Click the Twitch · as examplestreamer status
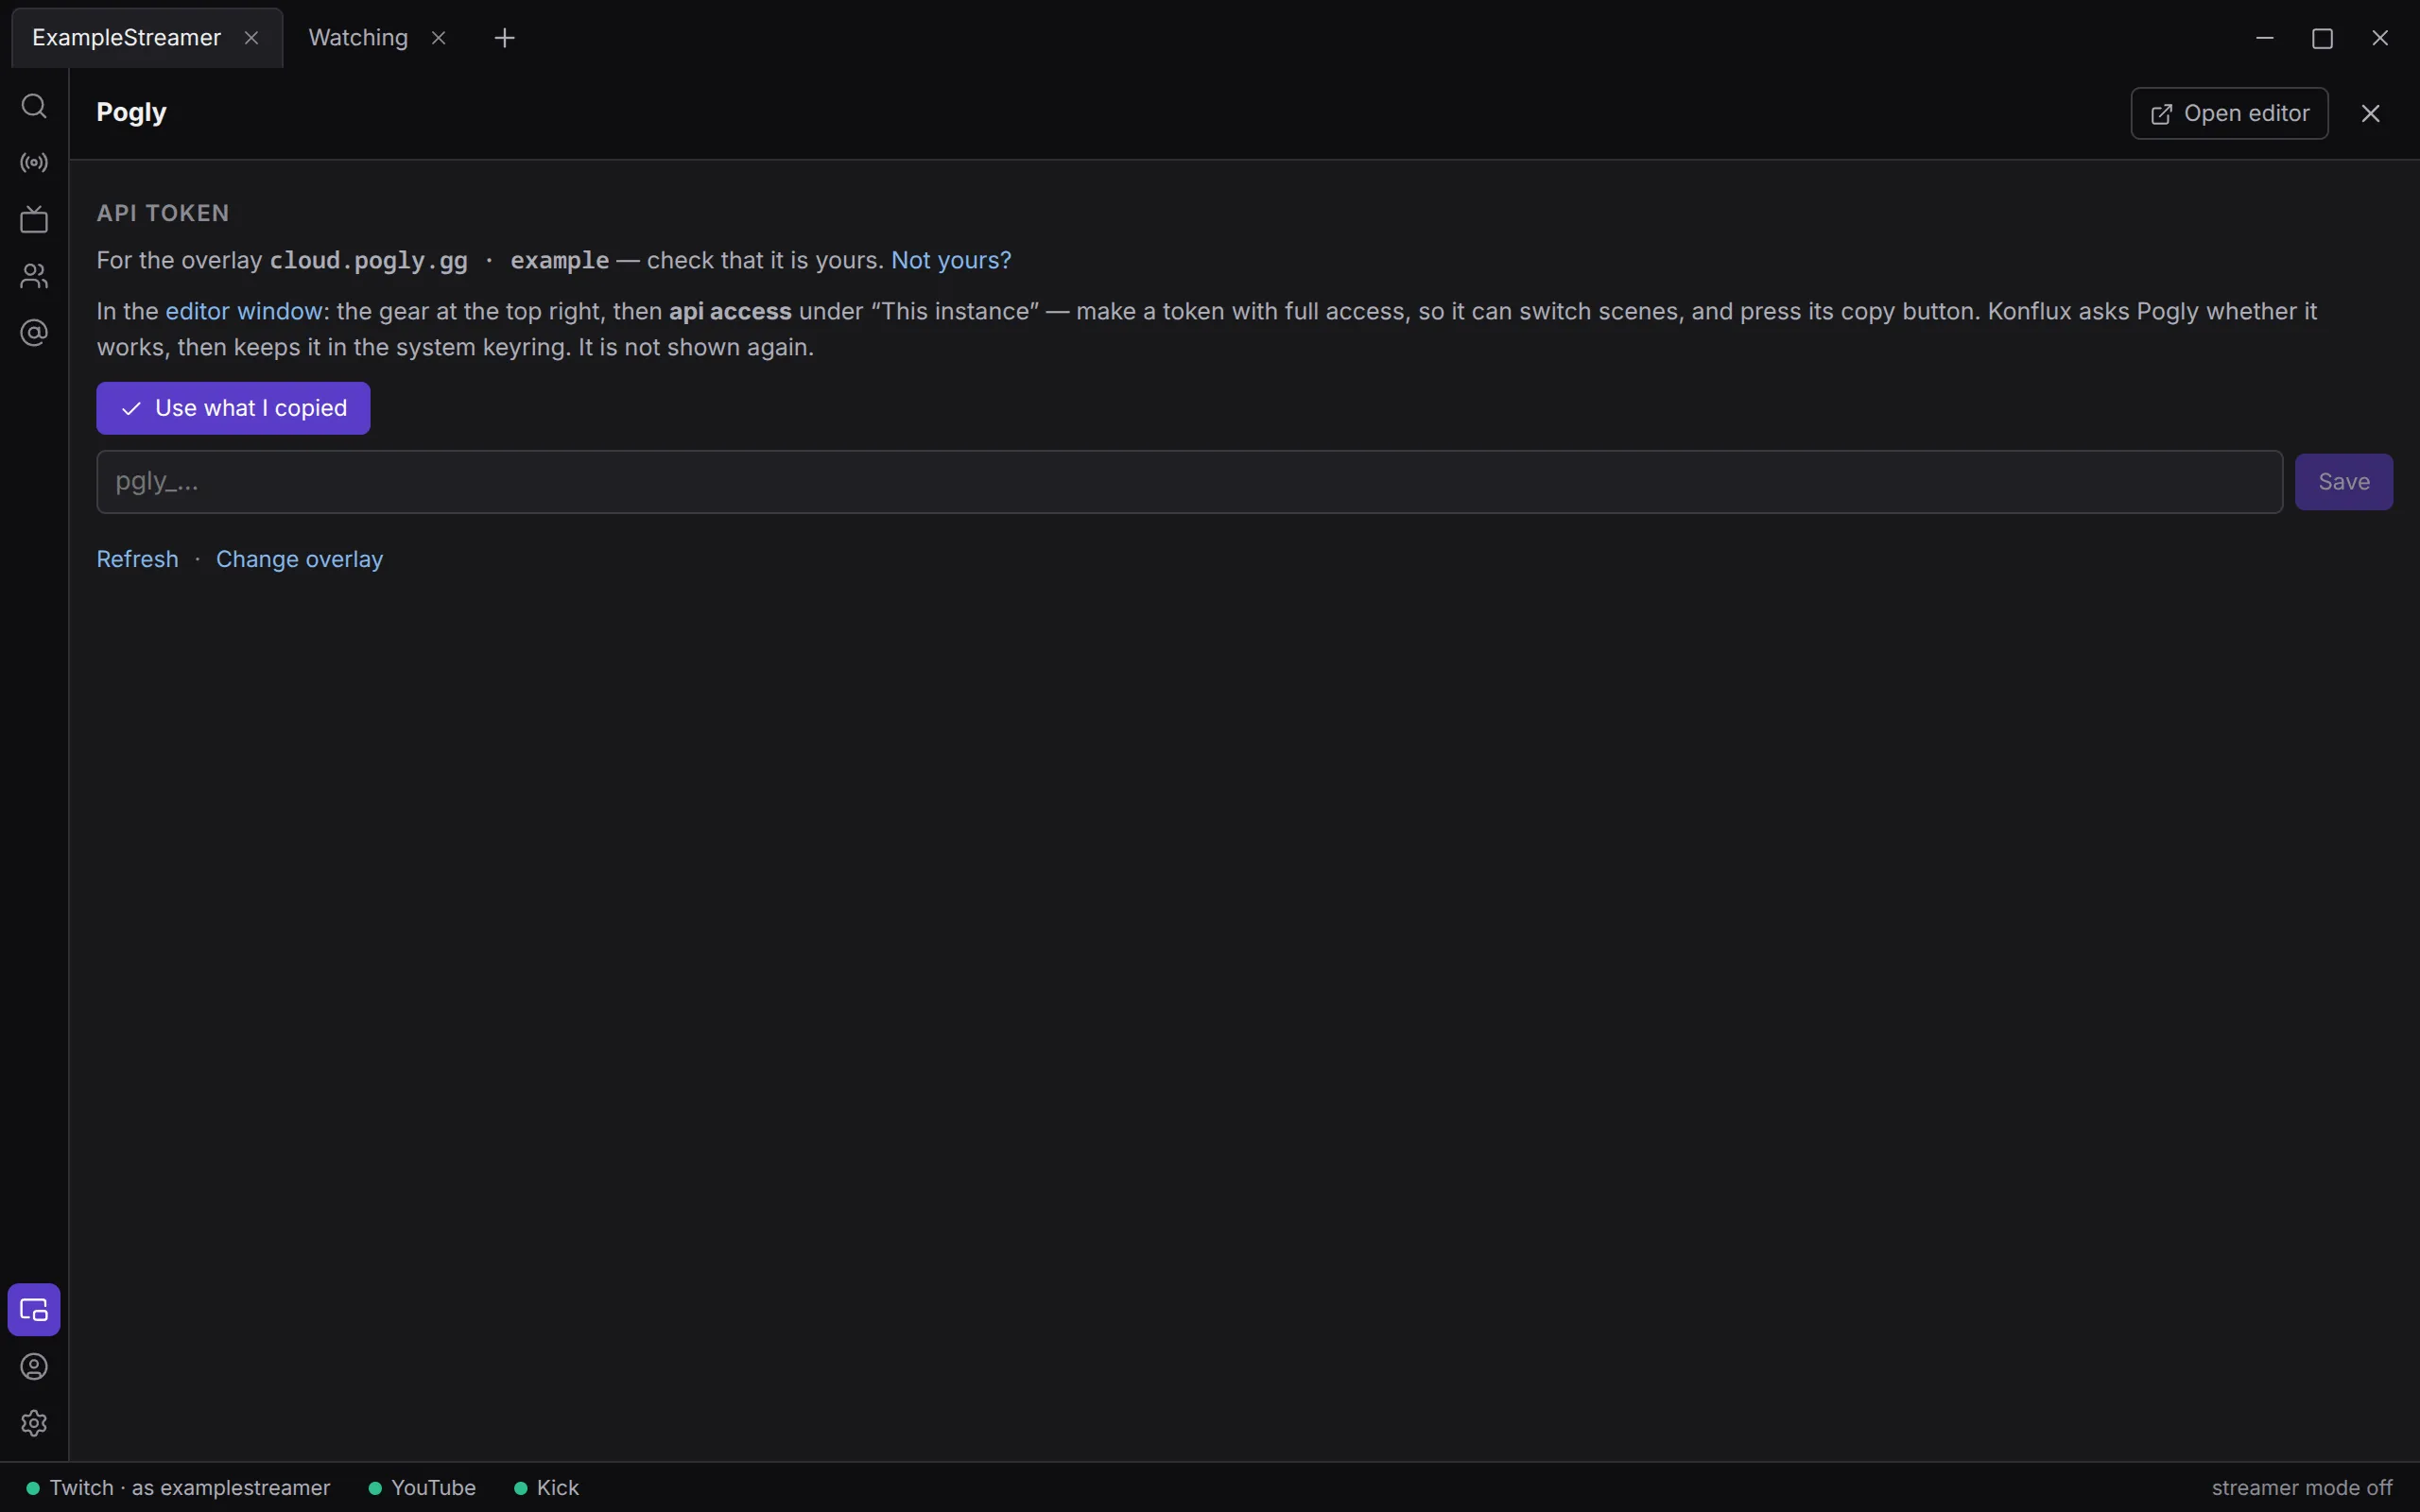 coord(178,1488)
